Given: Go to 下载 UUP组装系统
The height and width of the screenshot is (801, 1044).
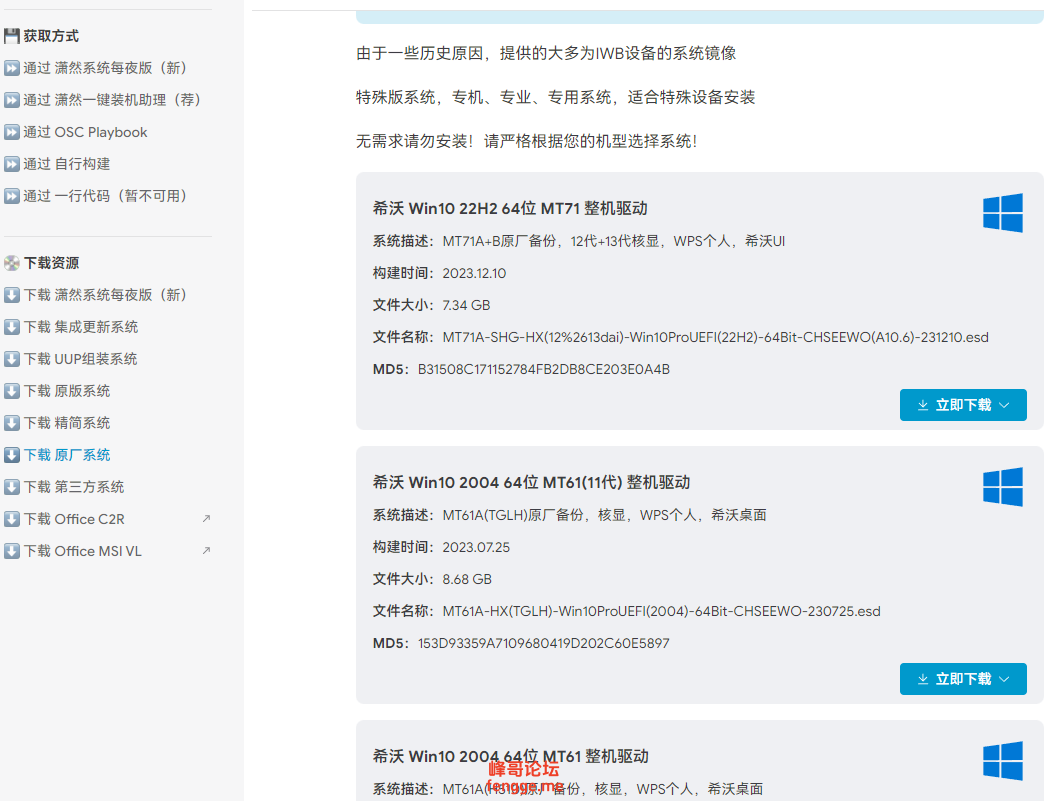Looking at the screenshot, I should [80, 359].
